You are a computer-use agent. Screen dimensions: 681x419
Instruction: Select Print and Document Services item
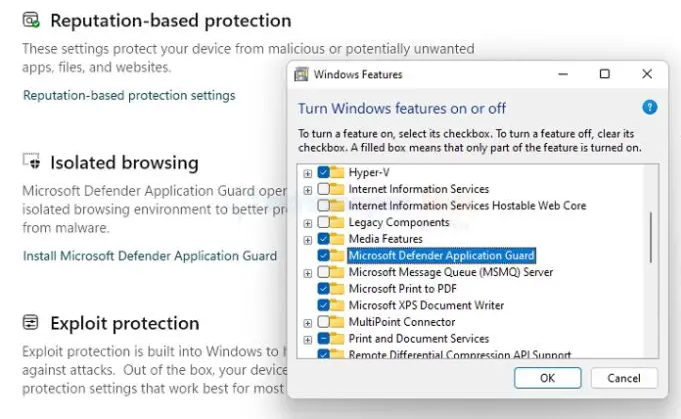coord(418,339)
